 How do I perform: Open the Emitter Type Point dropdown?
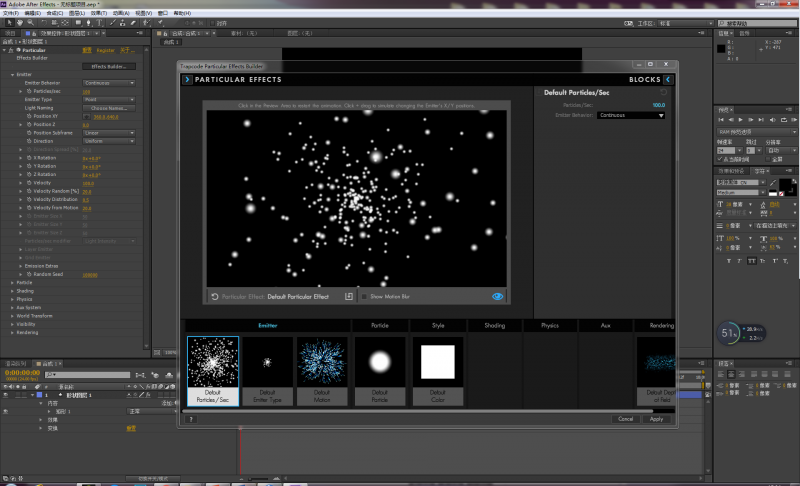(x=109, y=99)
